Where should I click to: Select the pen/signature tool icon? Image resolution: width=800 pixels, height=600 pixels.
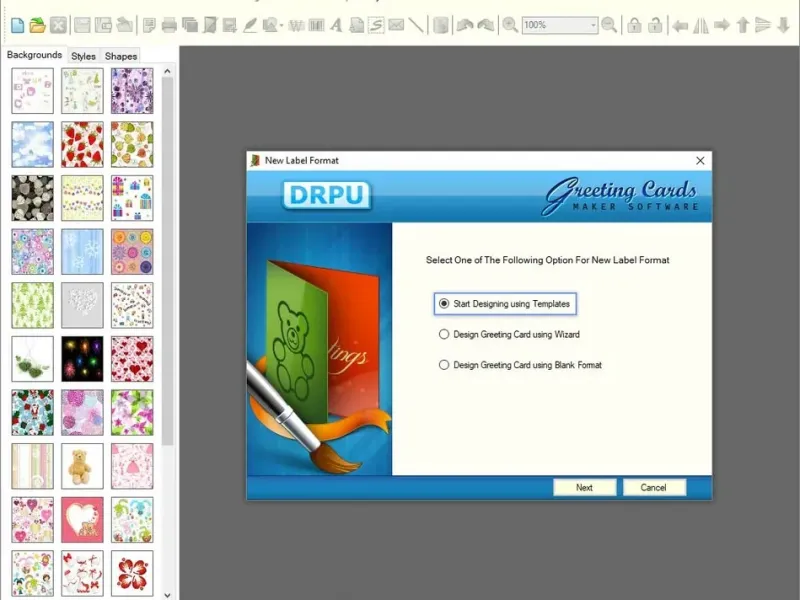pos(250,24)
